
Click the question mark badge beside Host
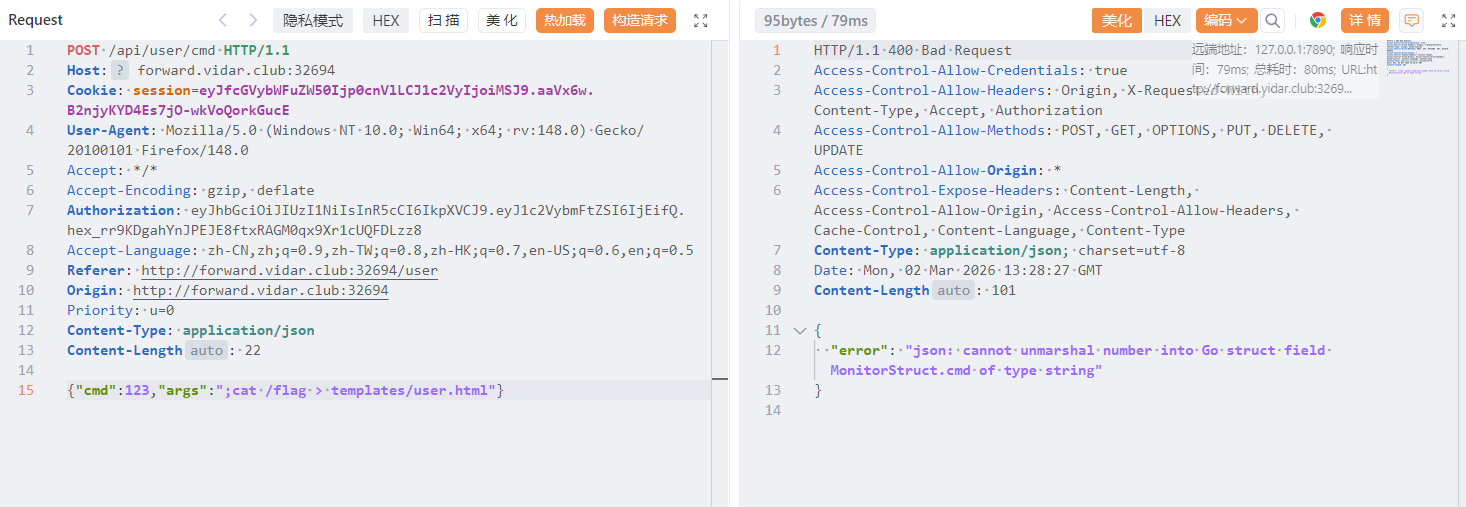(x=120, y=70)
